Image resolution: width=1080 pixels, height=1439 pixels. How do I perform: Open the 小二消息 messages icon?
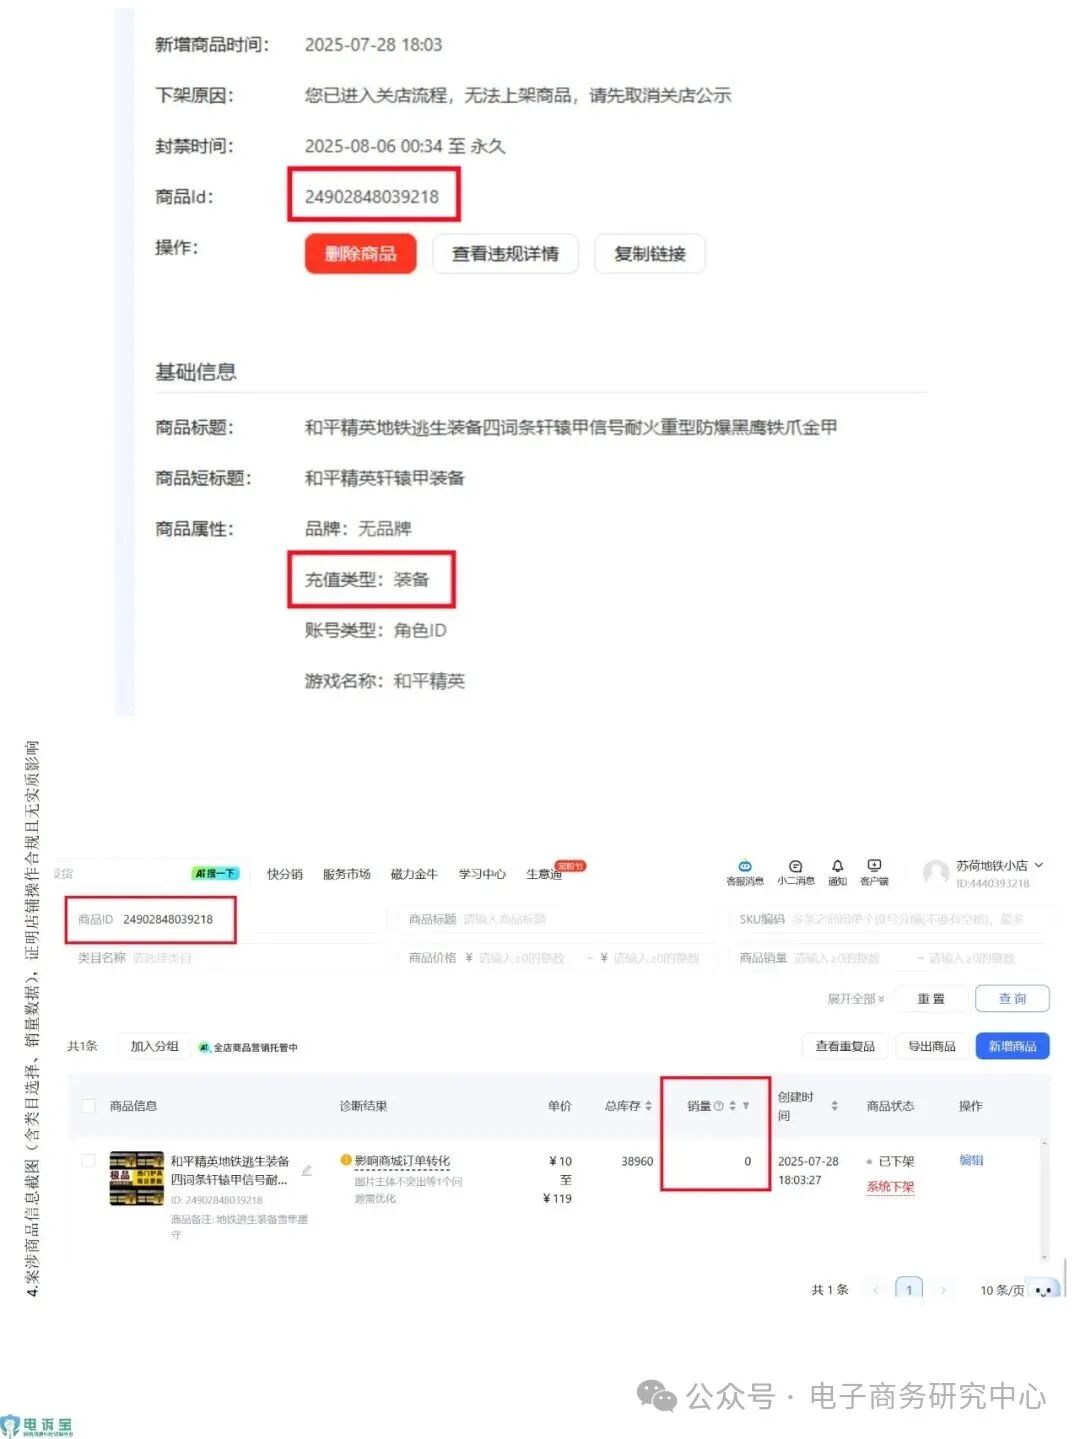click(796, 867)
